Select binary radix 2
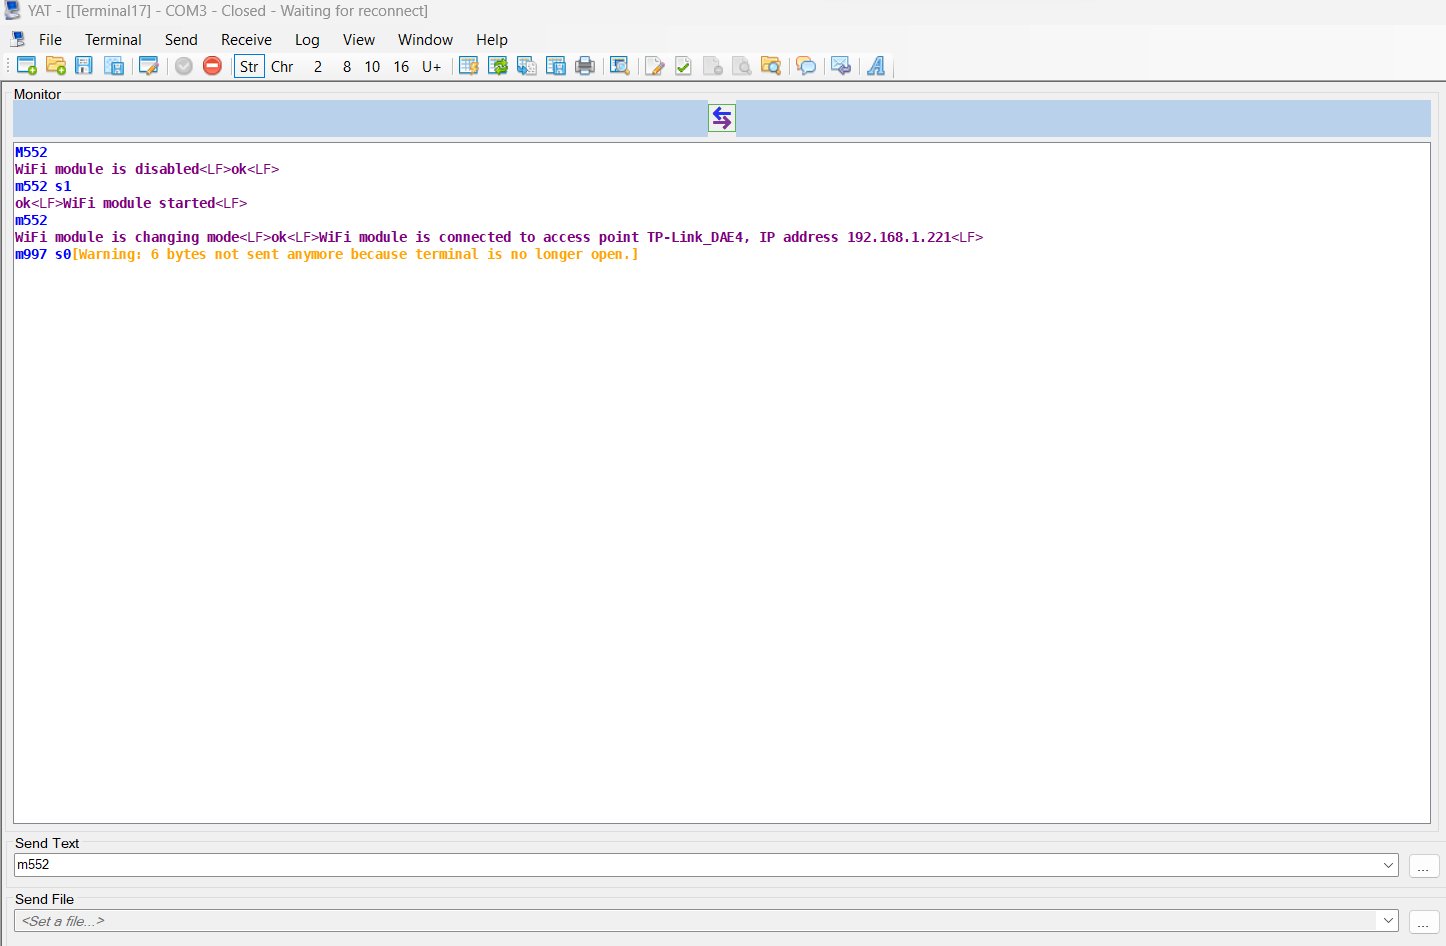Image resolution: width=1446 pixels, height=946 pixels. coord(318,67)
